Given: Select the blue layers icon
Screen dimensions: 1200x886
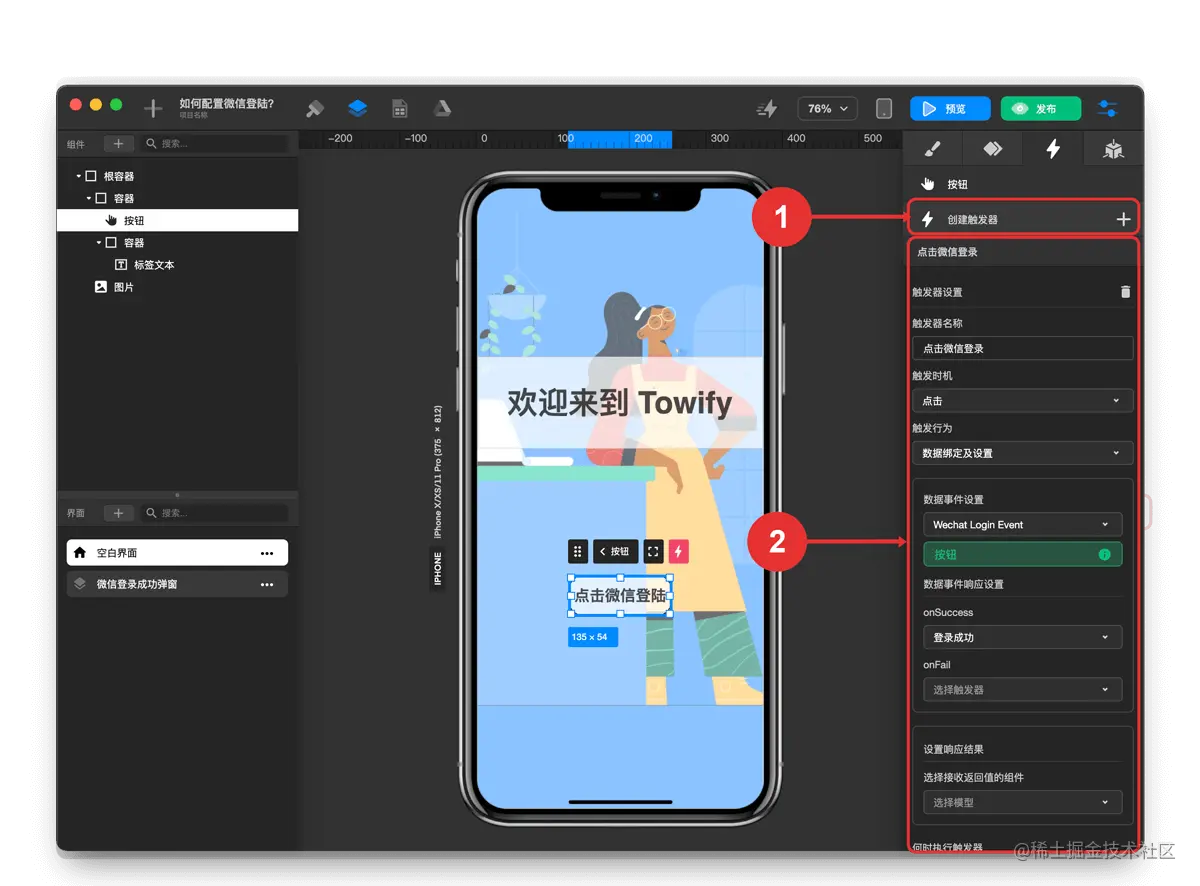Looking at the screenshot, I should coord(357,108).
